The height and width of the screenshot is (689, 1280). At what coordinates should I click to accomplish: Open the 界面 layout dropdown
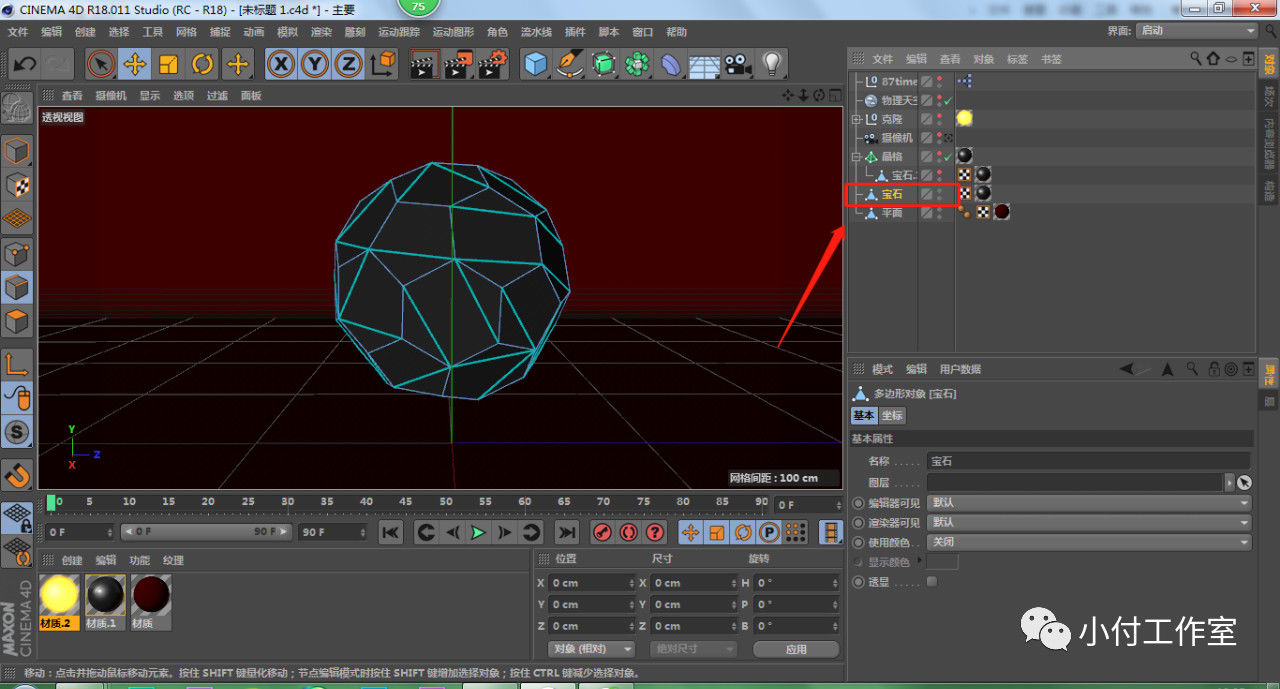[1196, 30]
